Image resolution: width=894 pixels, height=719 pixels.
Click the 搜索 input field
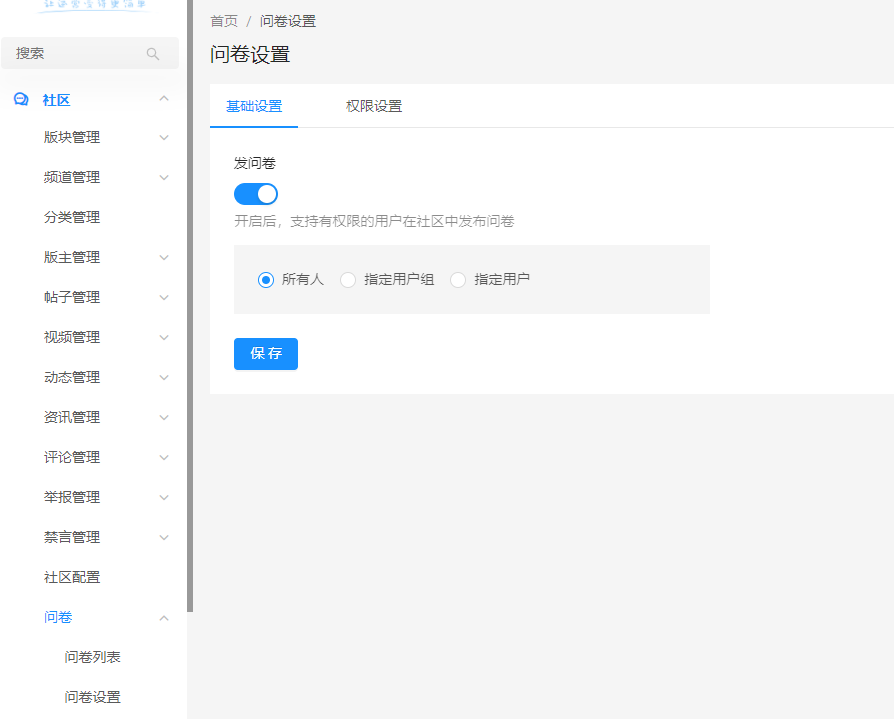[x=90, y=53]
